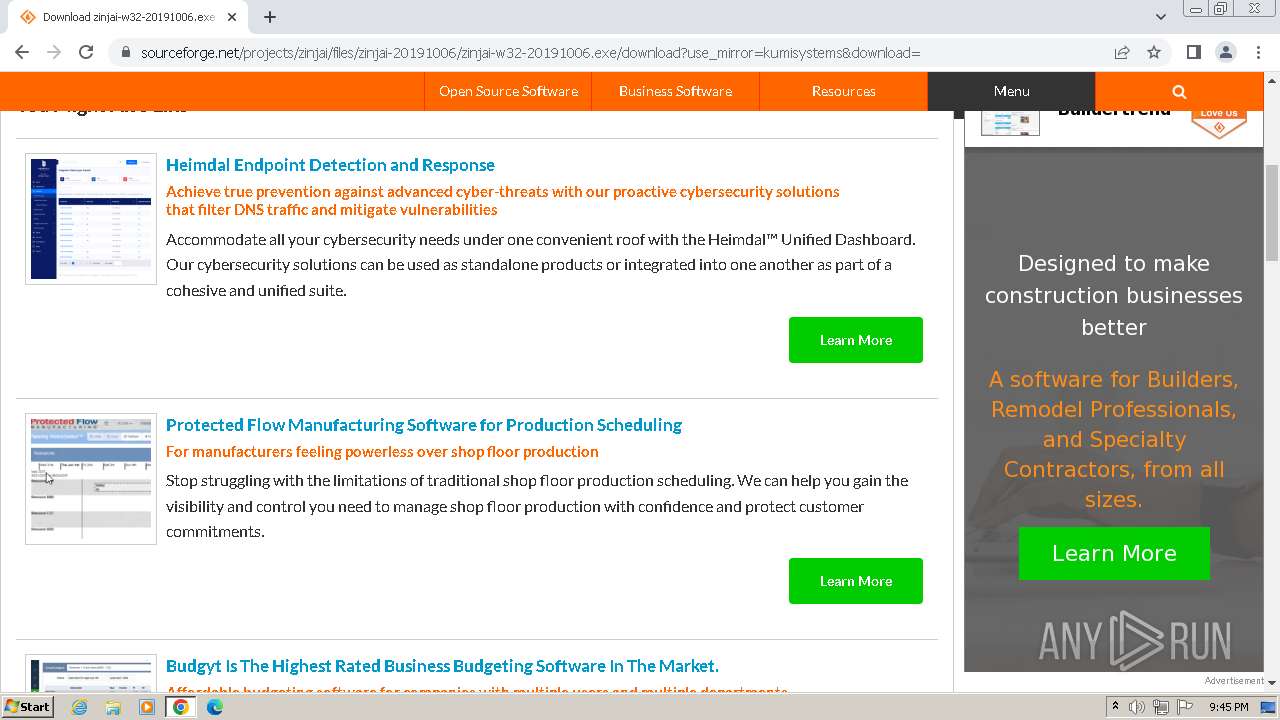Bookmark this page with the star icon
The width and height of the screenshot is (1280, 720).
1154,52
